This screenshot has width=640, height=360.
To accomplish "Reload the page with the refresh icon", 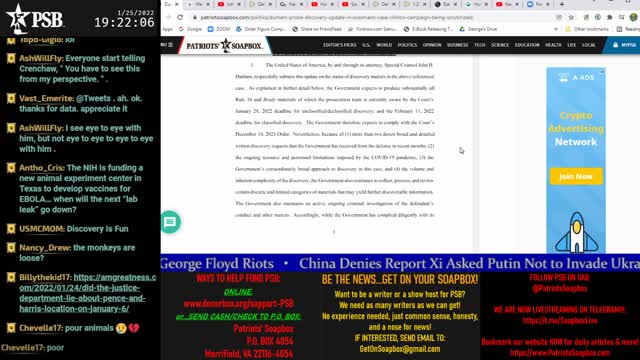I will 180,17.
